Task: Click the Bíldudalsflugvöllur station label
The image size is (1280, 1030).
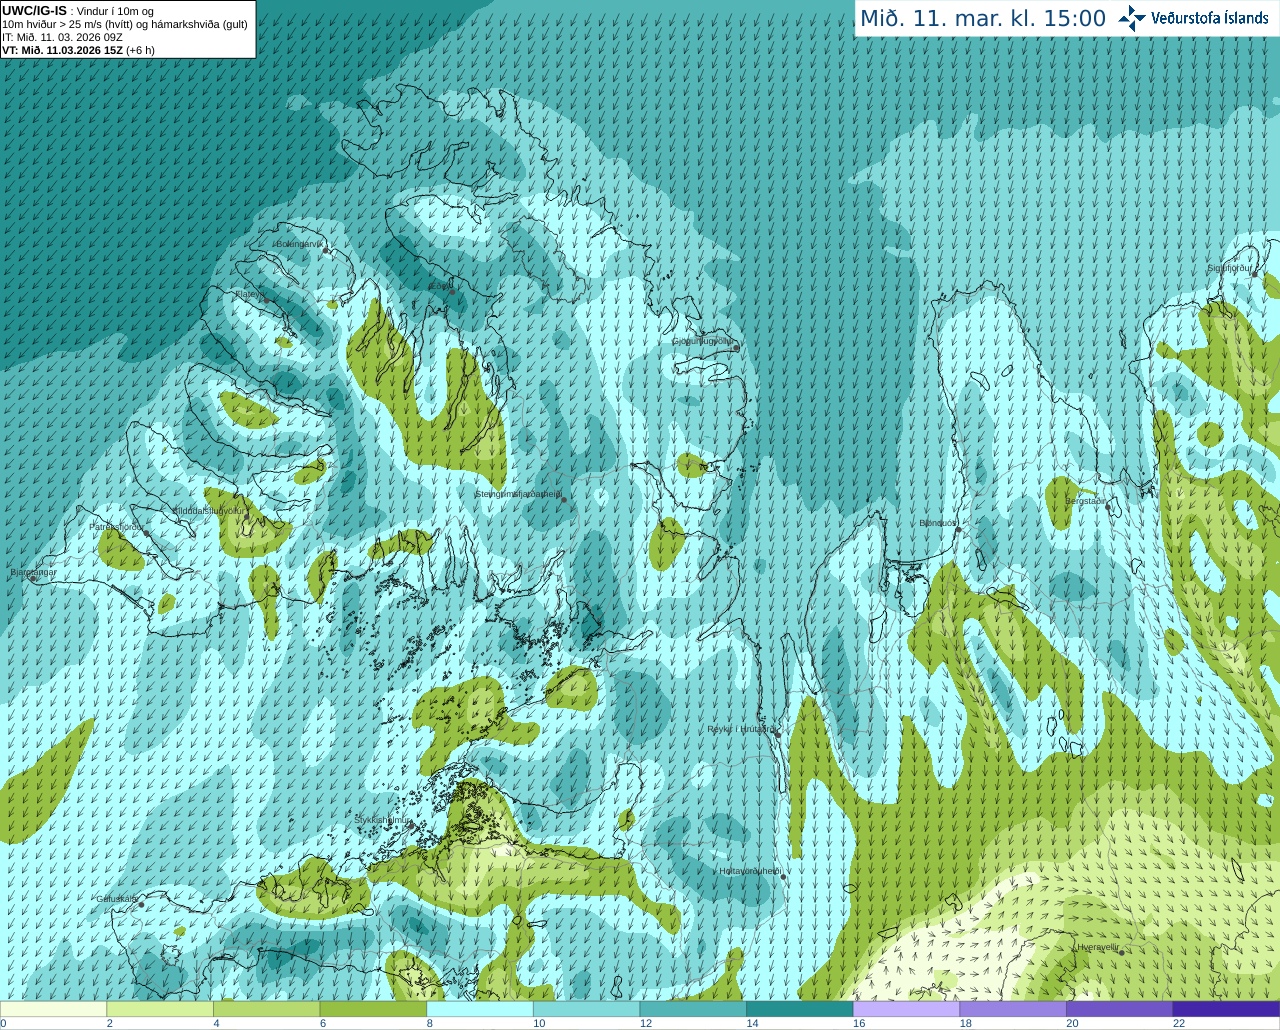Action: [208, 510]
